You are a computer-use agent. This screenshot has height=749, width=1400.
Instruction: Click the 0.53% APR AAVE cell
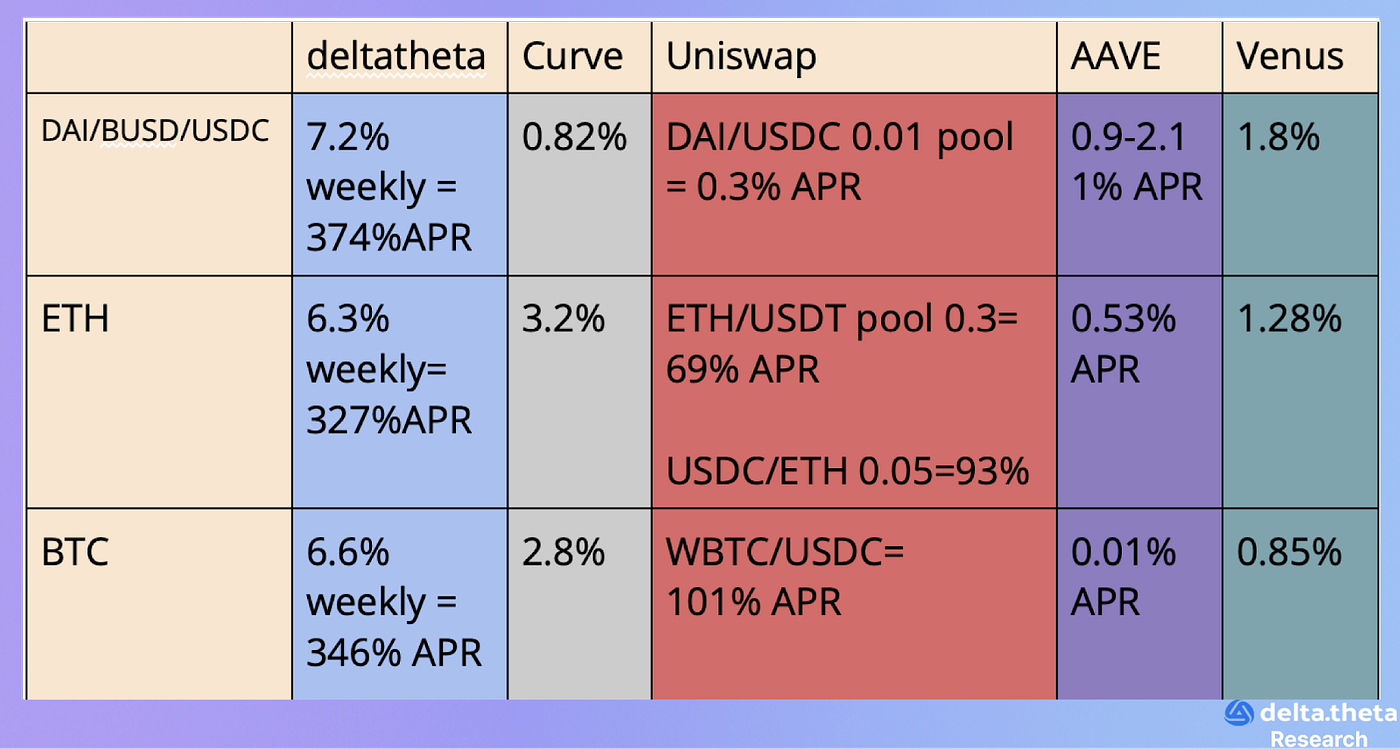(x=1140, y=392)
